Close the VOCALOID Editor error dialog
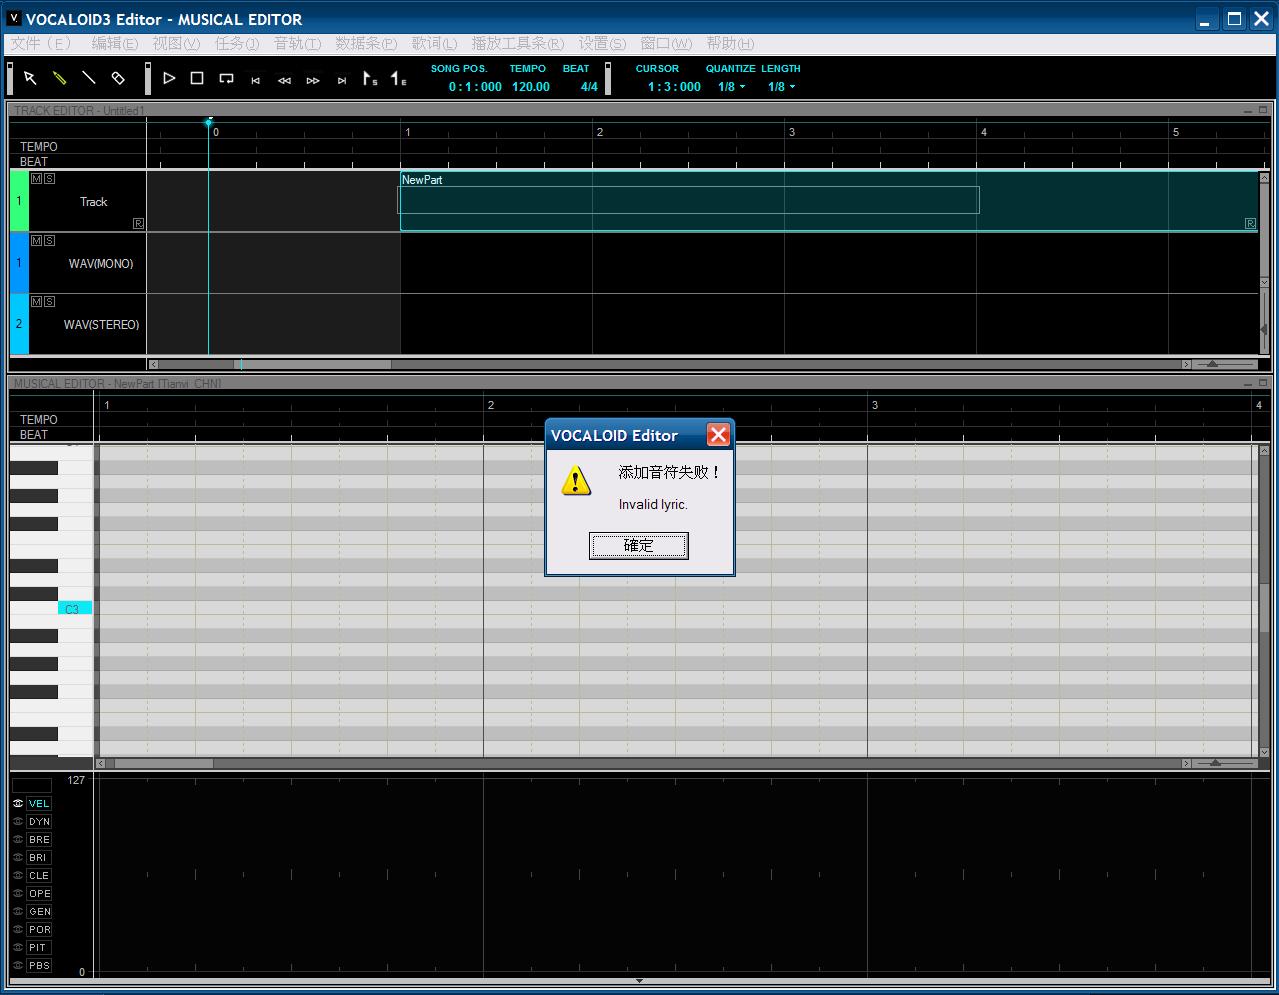Image resolution: width=1279 pixels, height=995 pixels. (x=718, y=434)
